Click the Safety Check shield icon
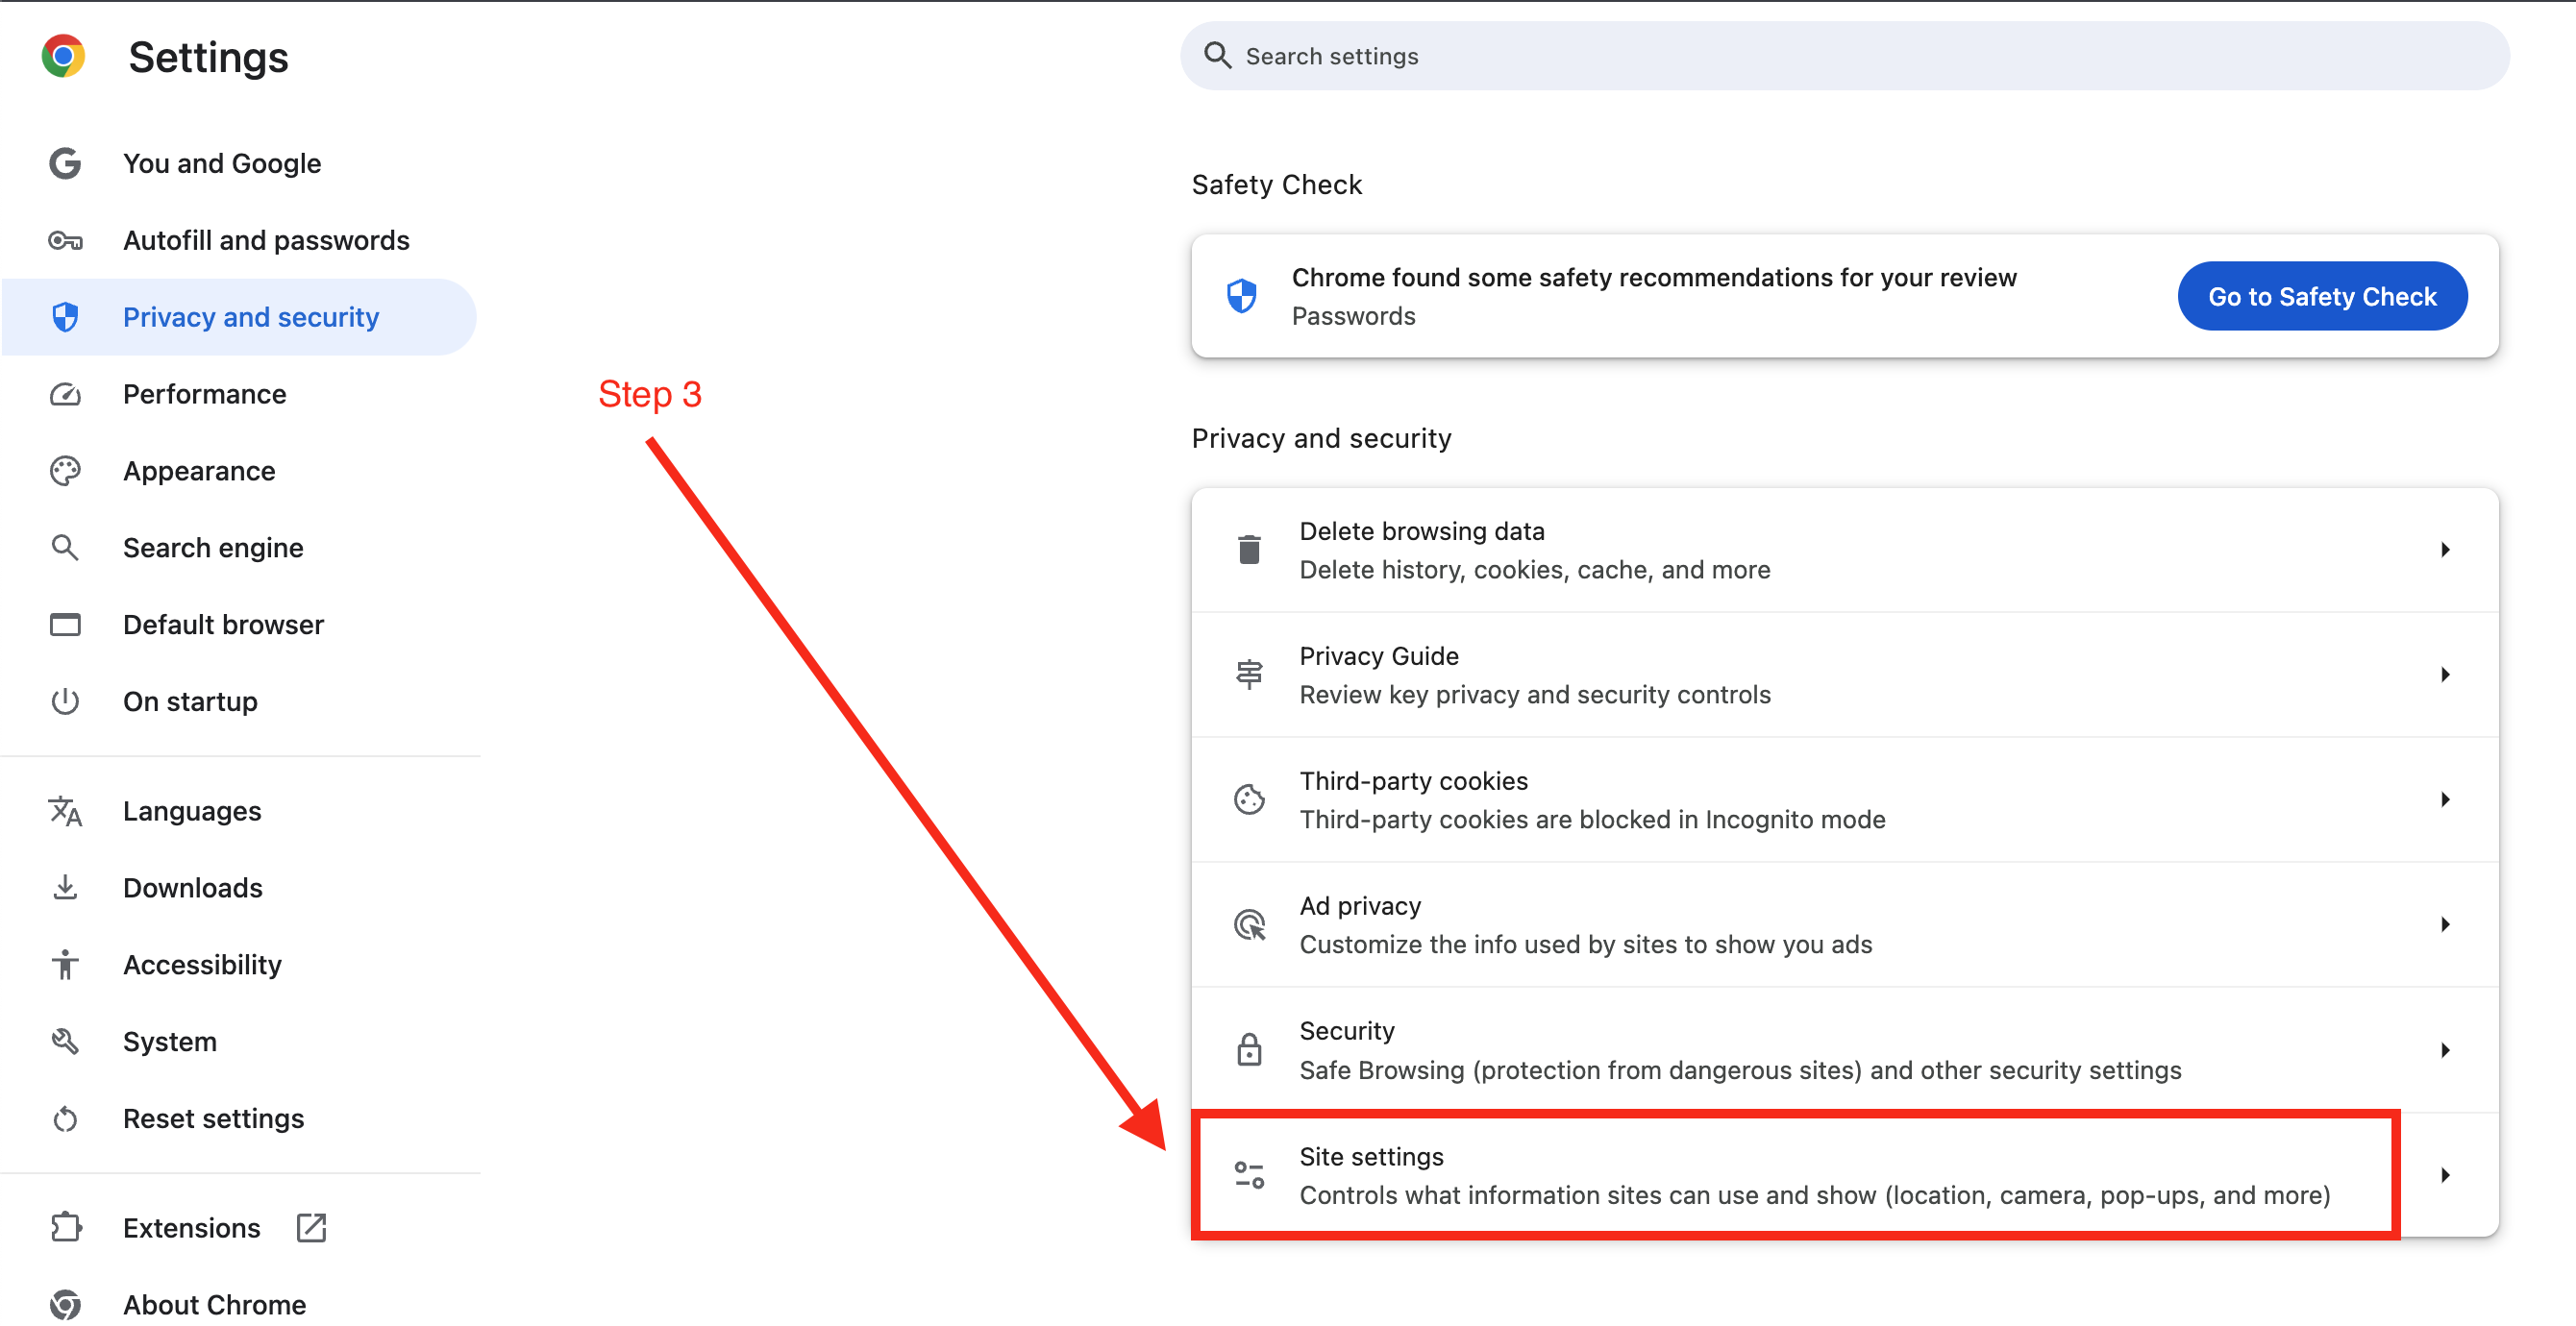Viewport: 2576px width, 1326px height. pos(1241,296)
